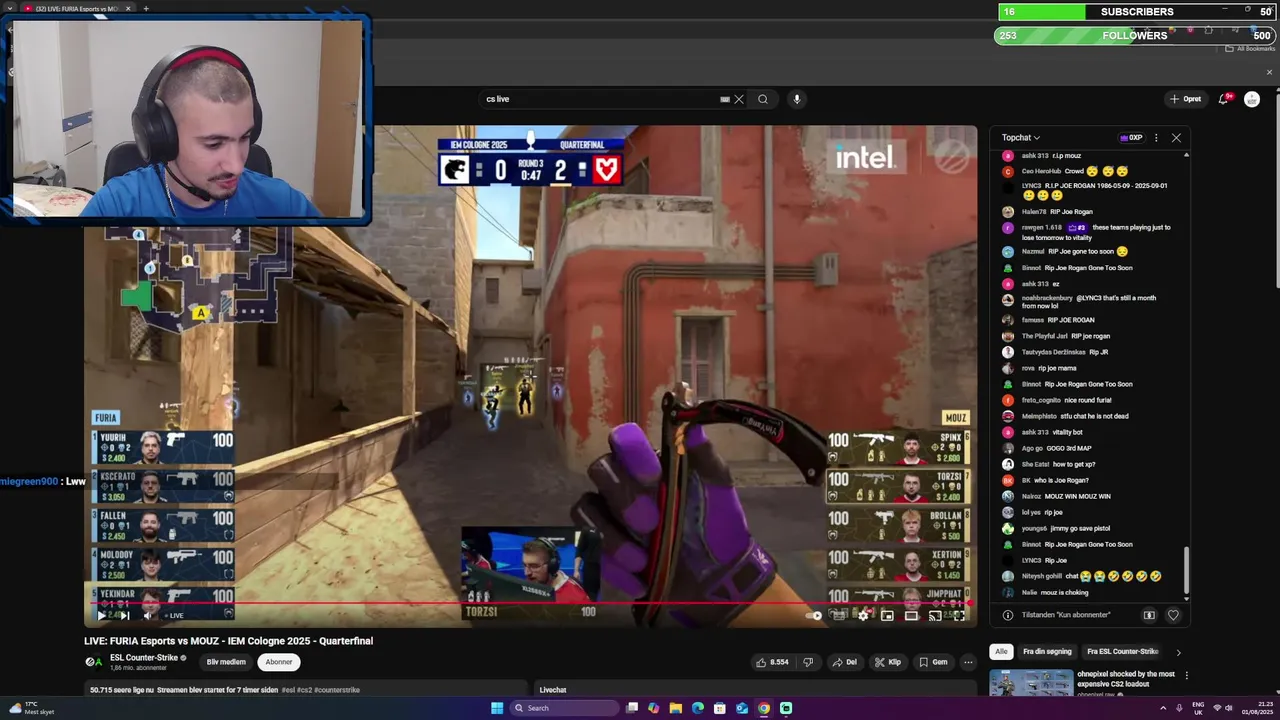The width and height of the screenshot is (1280, 720).
Task: Create a clip with the Klip button
Action: click(888, 662)
